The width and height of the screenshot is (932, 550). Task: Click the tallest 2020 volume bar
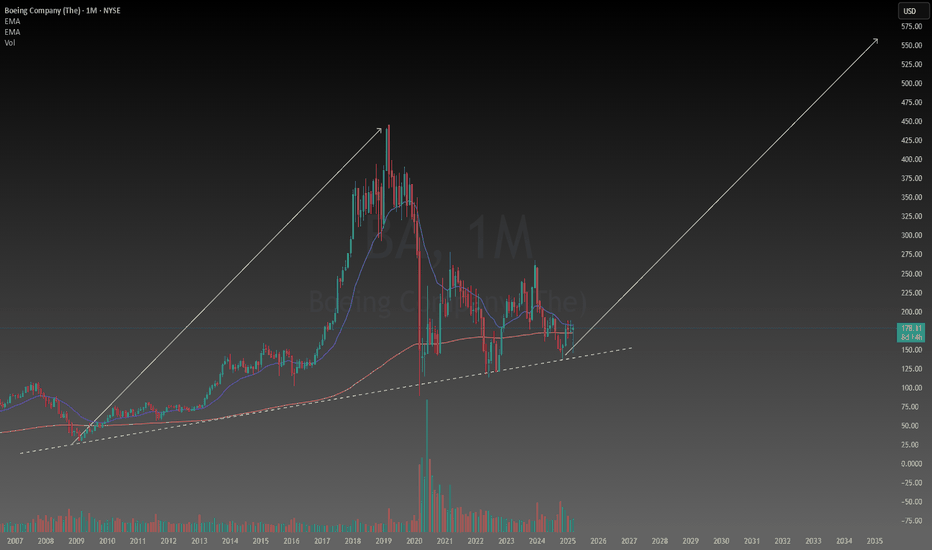point(427,466)
